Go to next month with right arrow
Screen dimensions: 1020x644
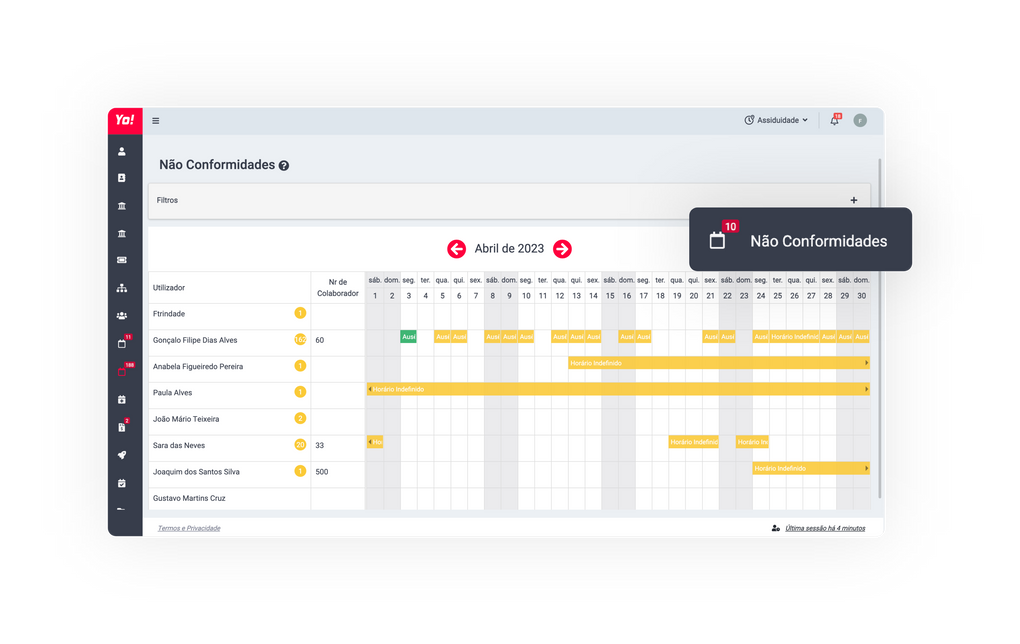tap(563, 249)
